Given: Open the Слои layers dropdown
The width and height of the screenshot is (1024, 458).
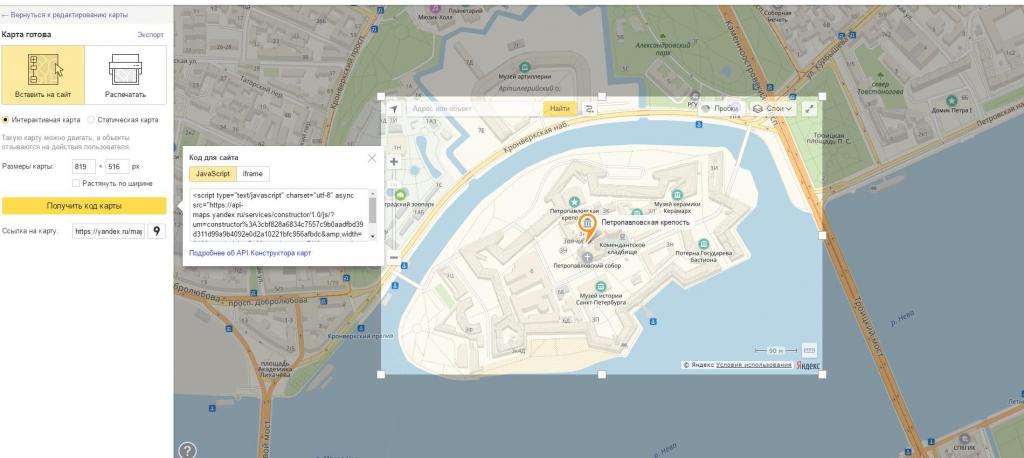Looking at the screenshot, I should [x=773, y=109].
